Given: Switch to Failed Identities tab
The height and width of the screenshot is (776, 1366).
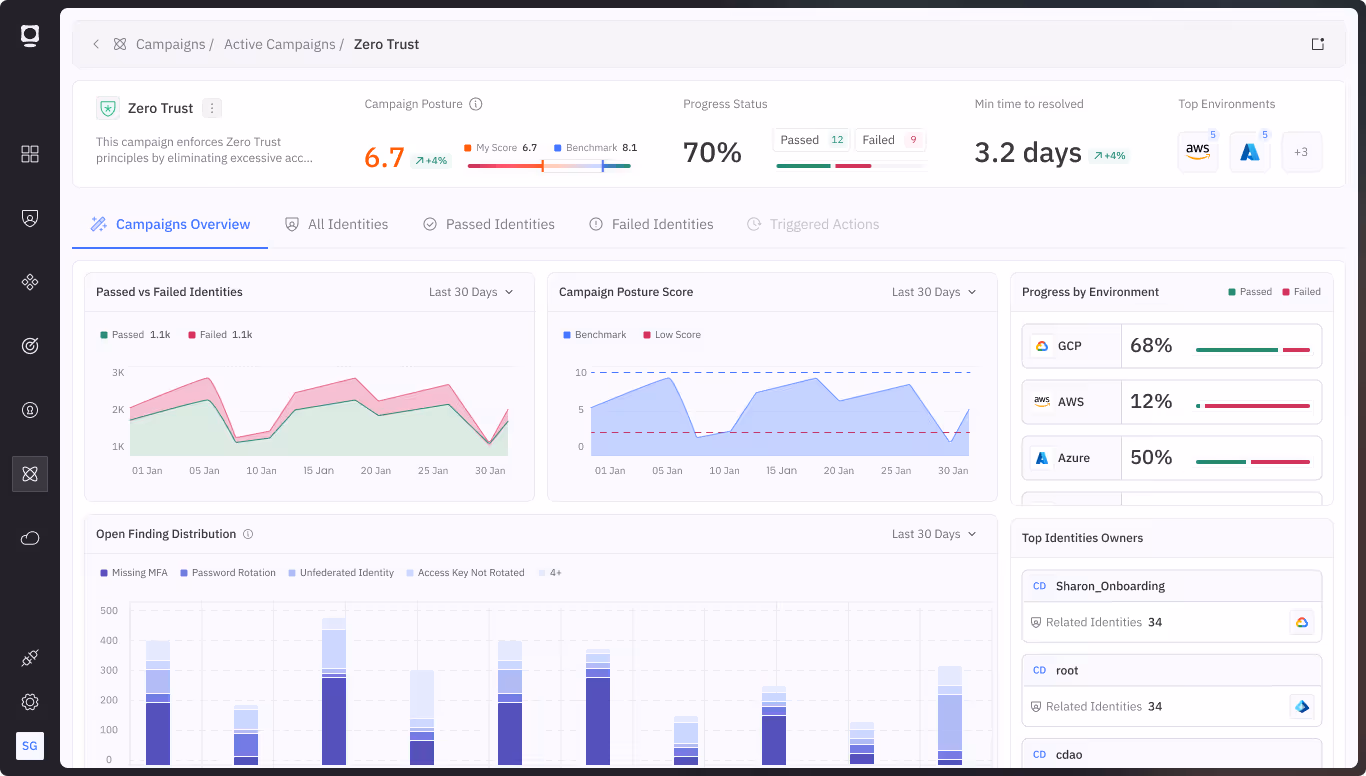Looking at the screenshot, I should (x=651, y=224).
